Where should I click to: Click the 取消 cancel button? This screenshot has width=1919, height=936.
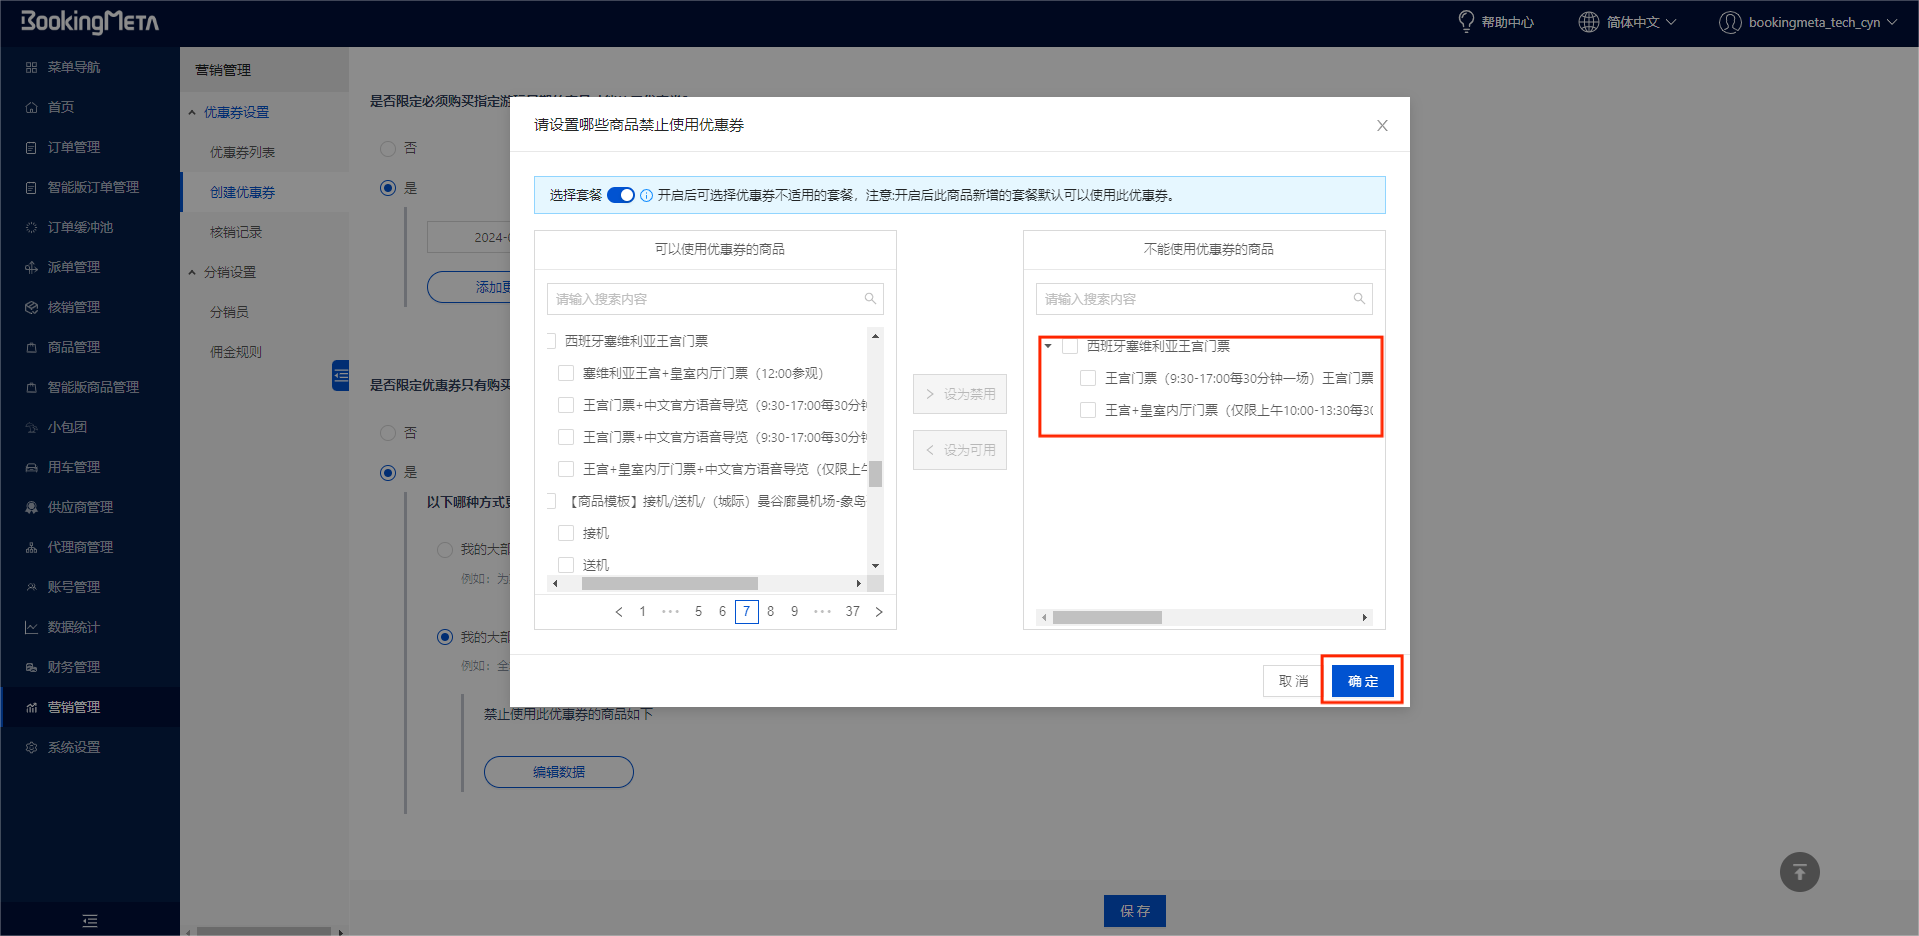coord(1293,681)
